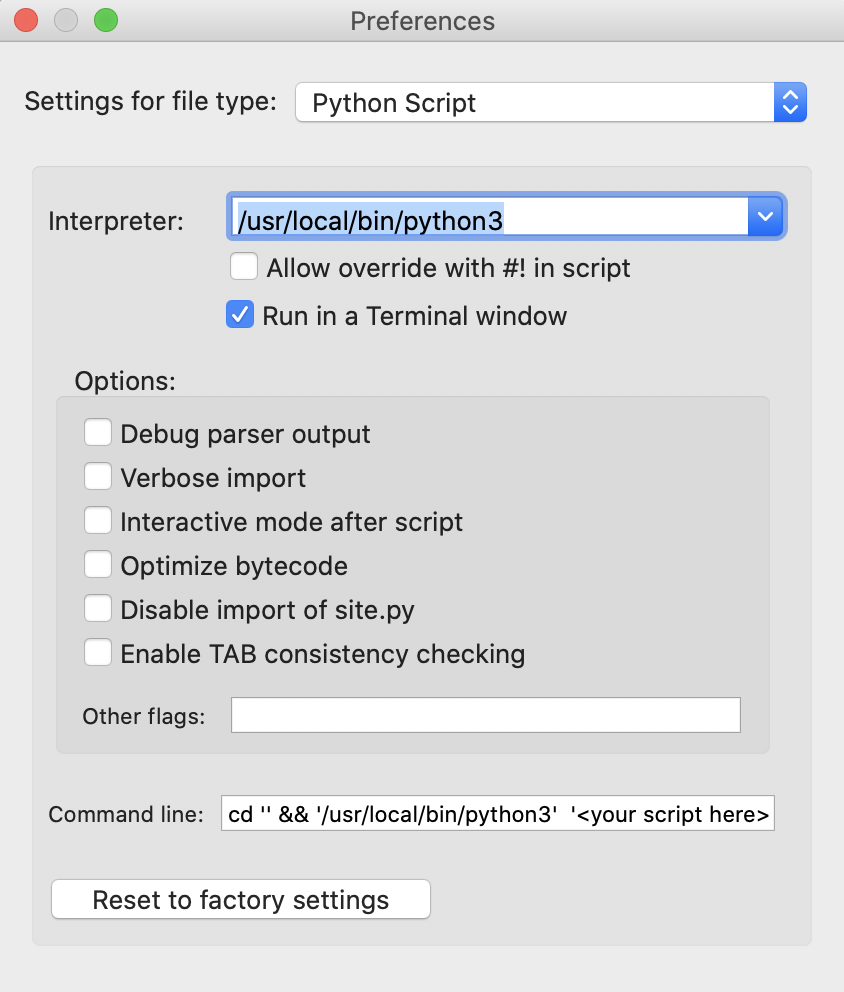Close the Preferences window
The image size is (844, 992).
tap(26, 20)
